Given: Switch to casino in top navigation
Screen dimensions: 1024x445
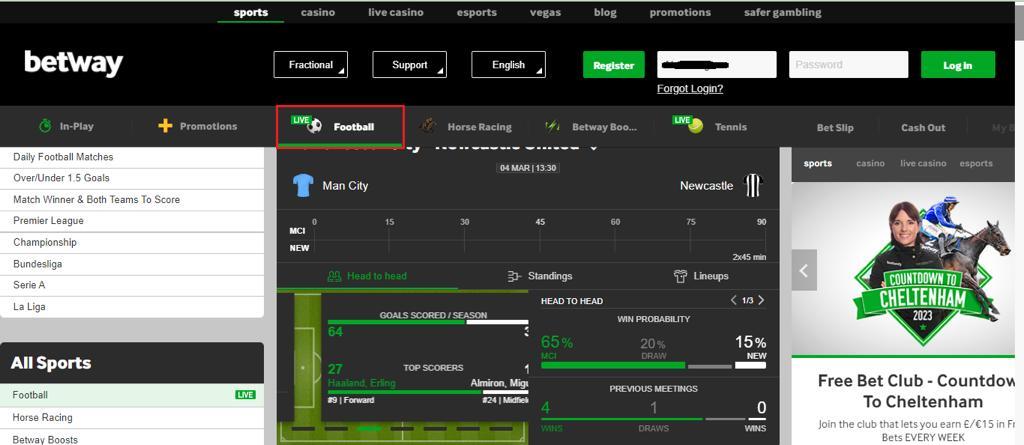Looking at the screenshot, I should (x=318, y=12).
